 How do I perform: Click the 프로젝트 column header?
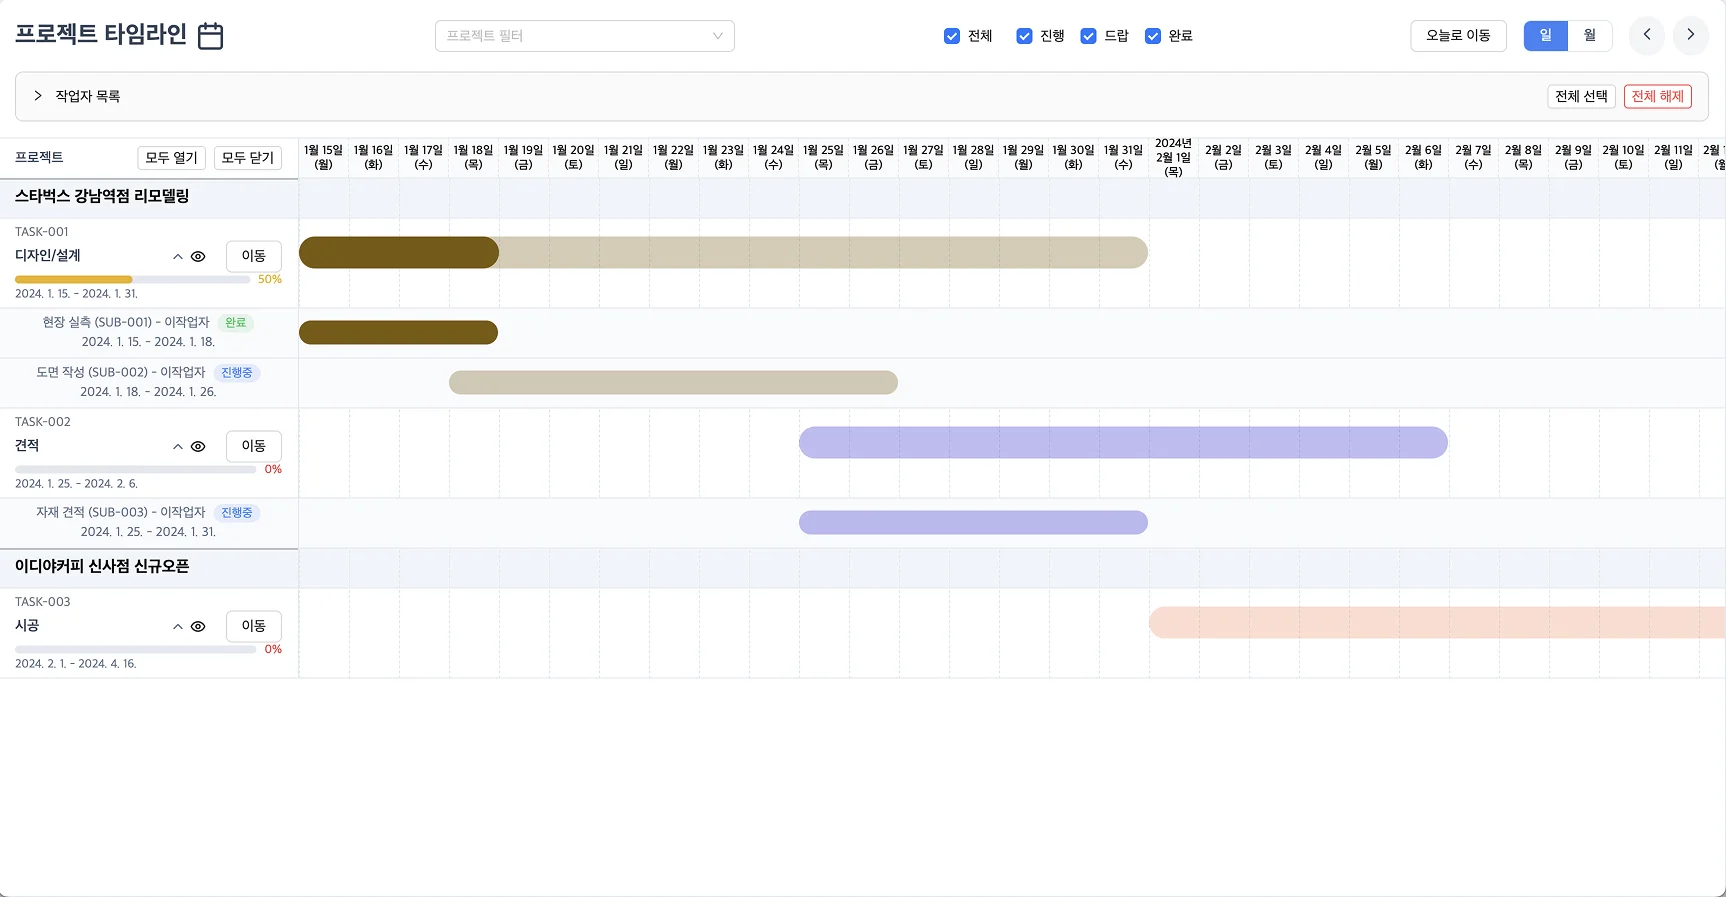pyautogui.click(x=39, y=158)
